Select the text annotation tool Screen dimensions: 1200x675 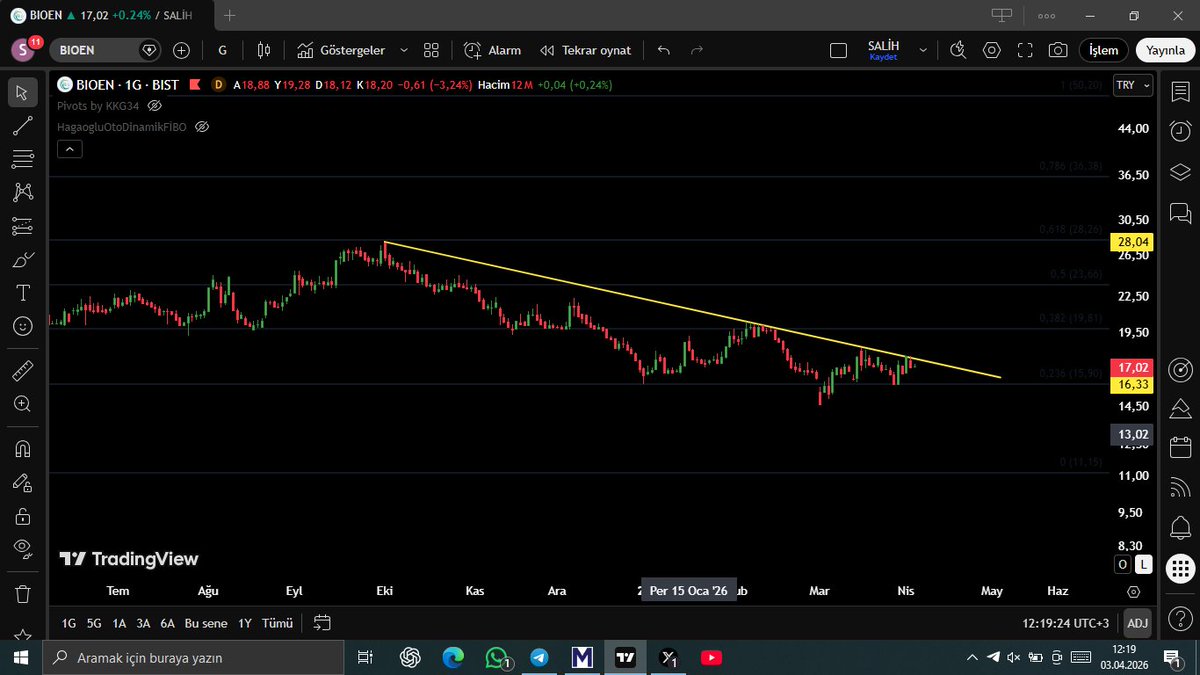tap(22, 293)
